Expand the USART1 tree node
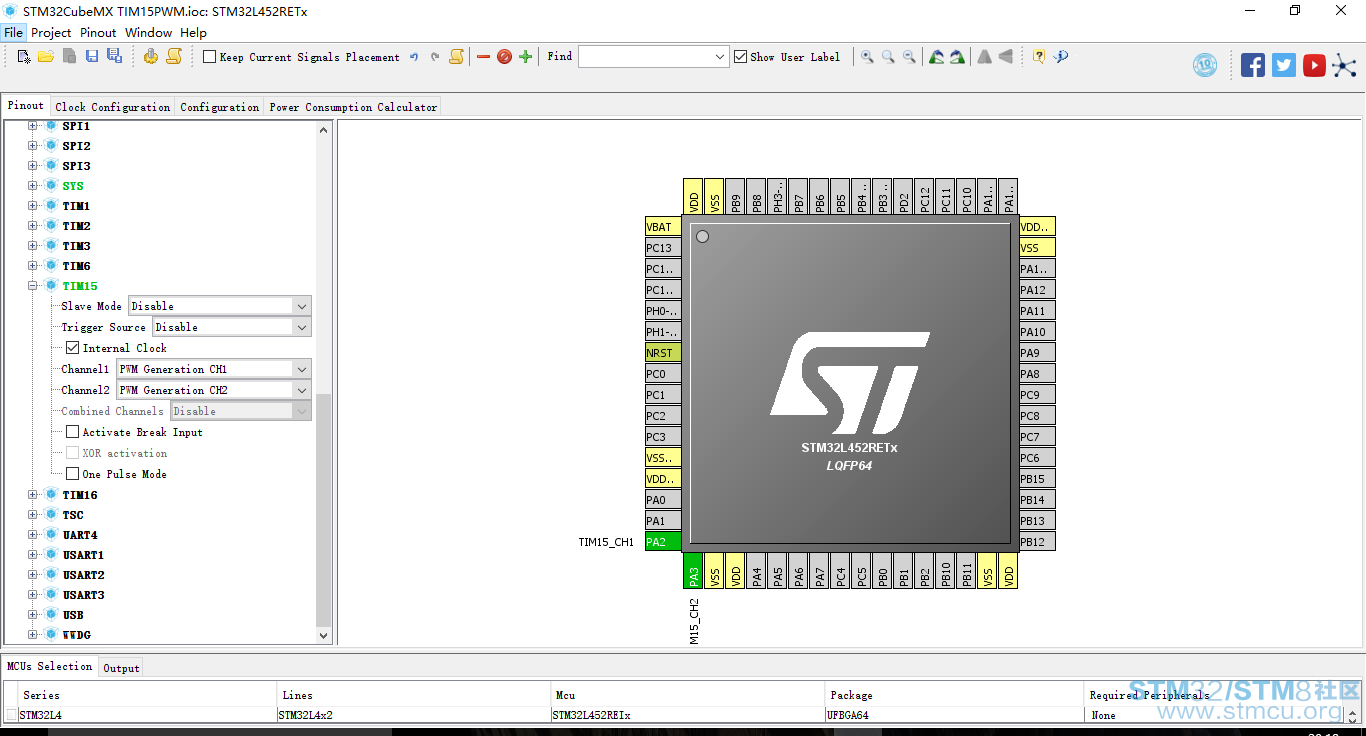 [33, 555]
